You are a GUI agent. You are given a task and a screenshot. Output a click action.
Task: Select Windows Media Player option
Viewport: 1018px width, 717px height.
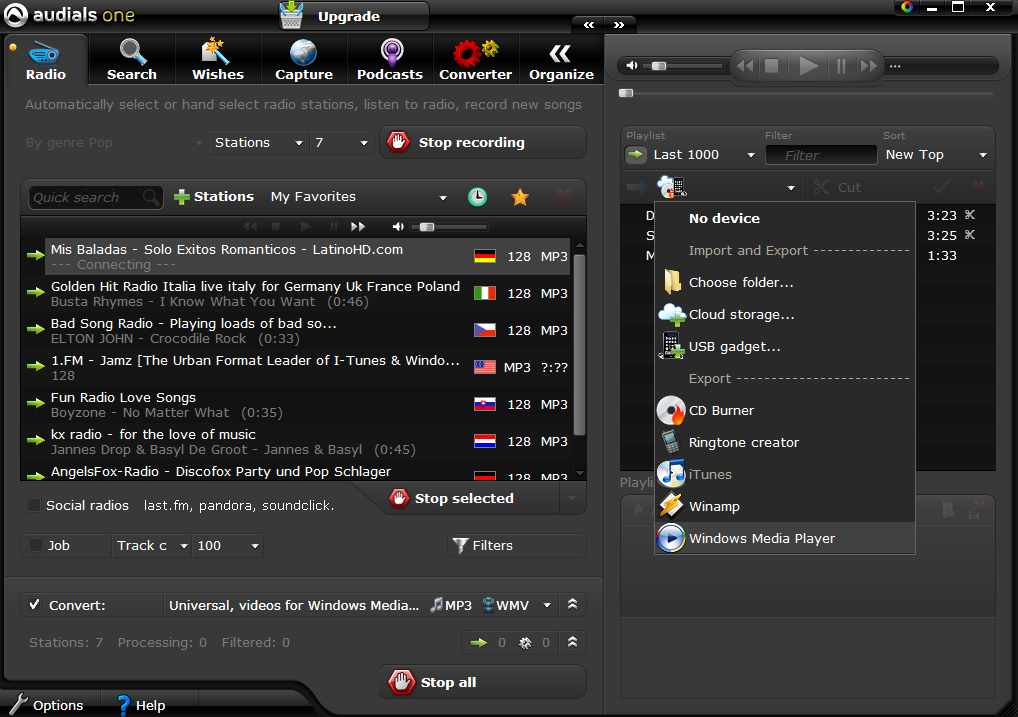click(785, 538)
